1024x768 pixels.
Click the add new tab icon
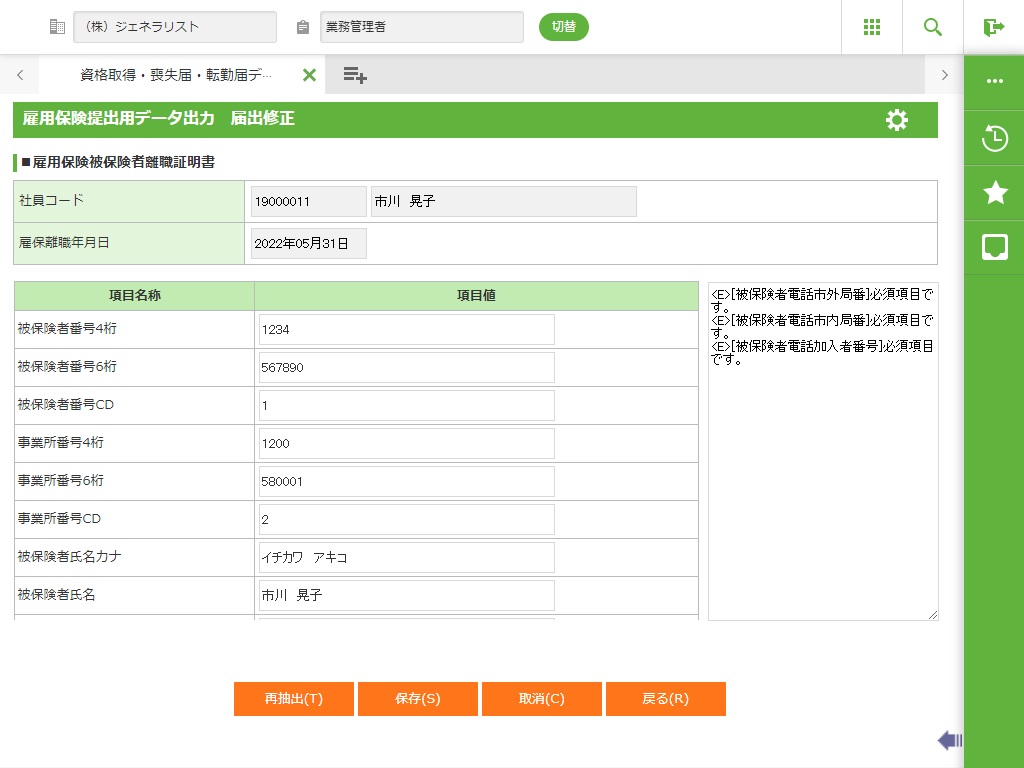point(355,75)
